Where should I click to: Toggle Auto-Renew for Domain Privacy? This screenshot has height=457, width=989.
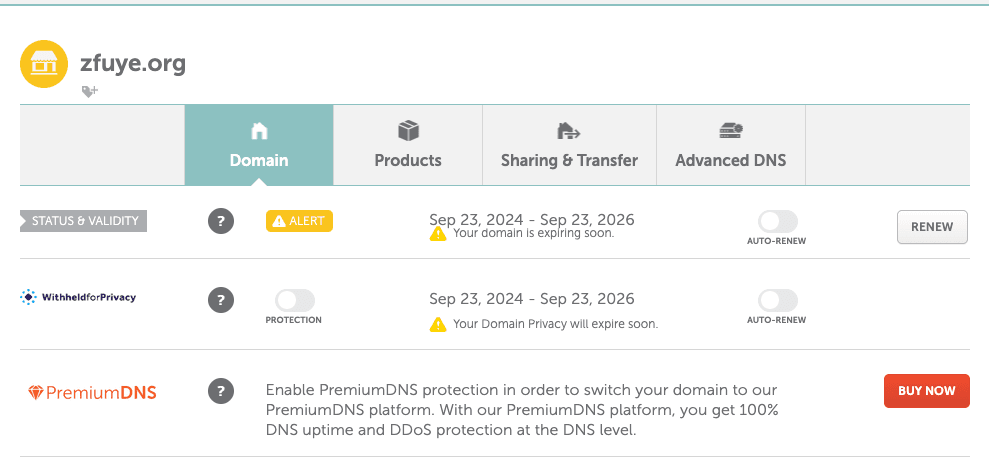777,300
